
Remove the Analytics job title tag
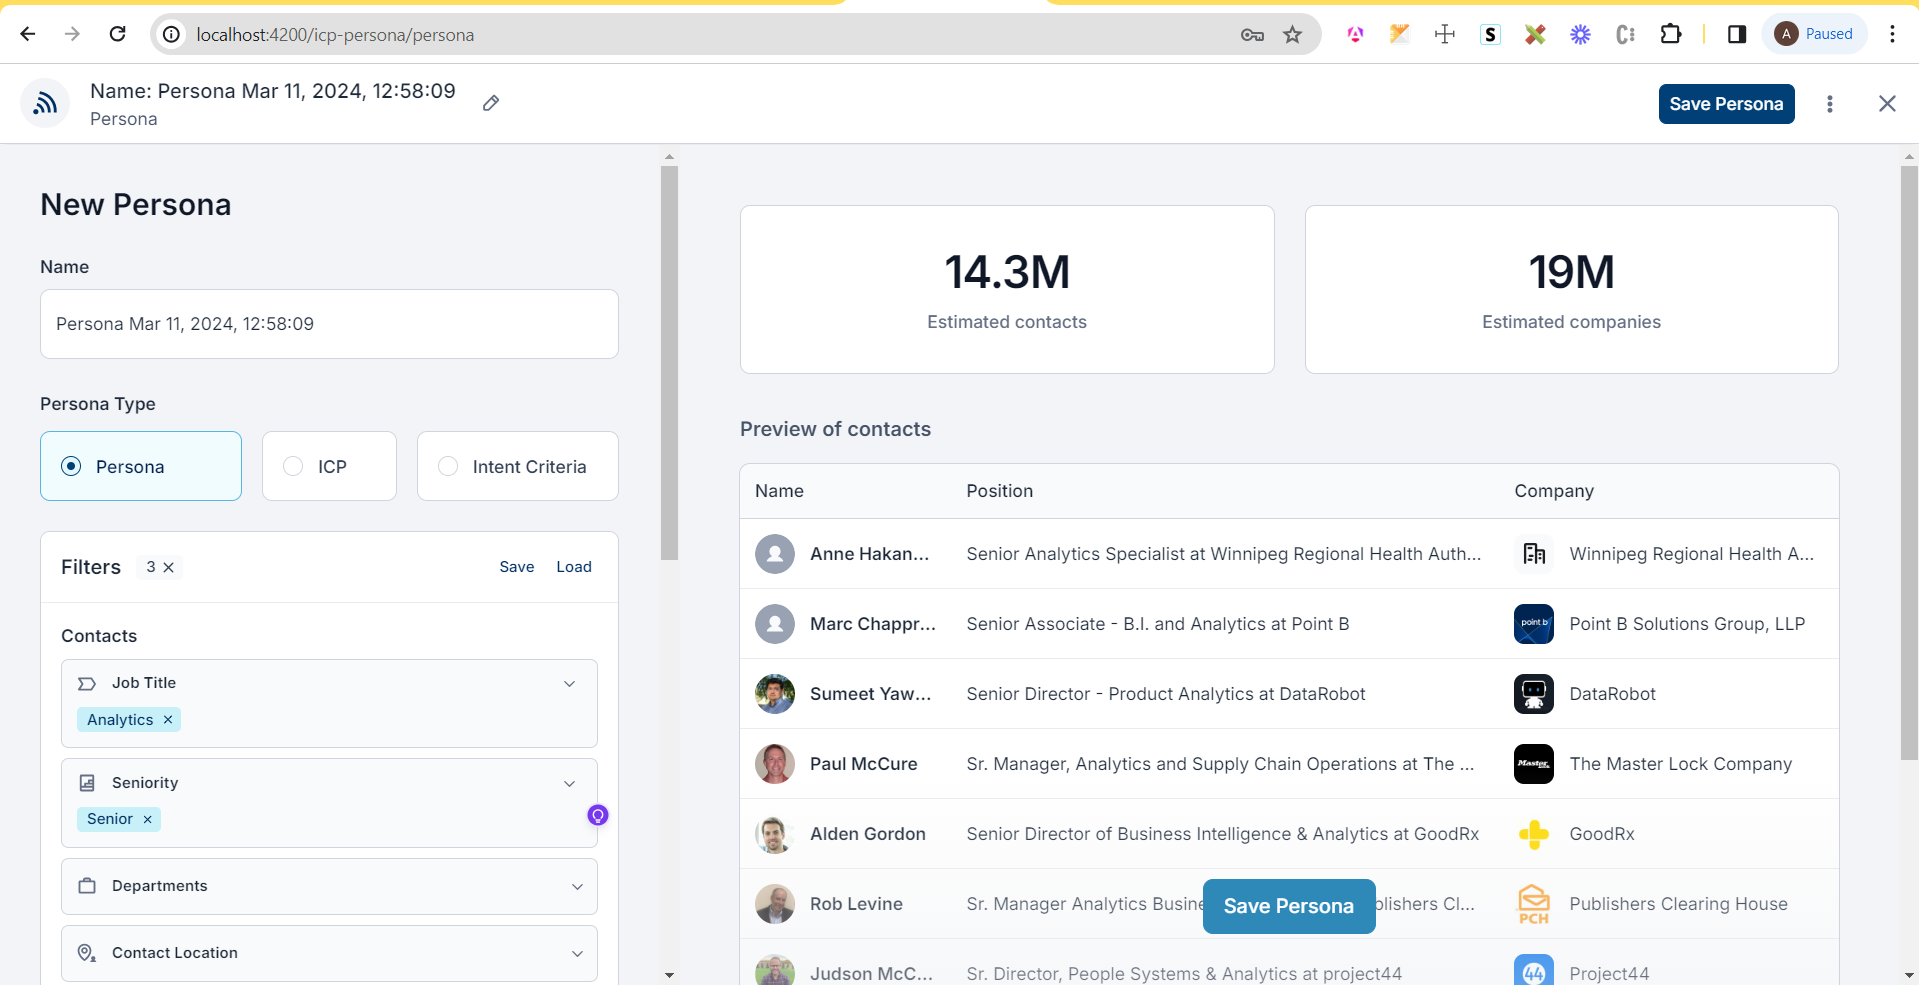pyautogui.click(x=168, y=720)
